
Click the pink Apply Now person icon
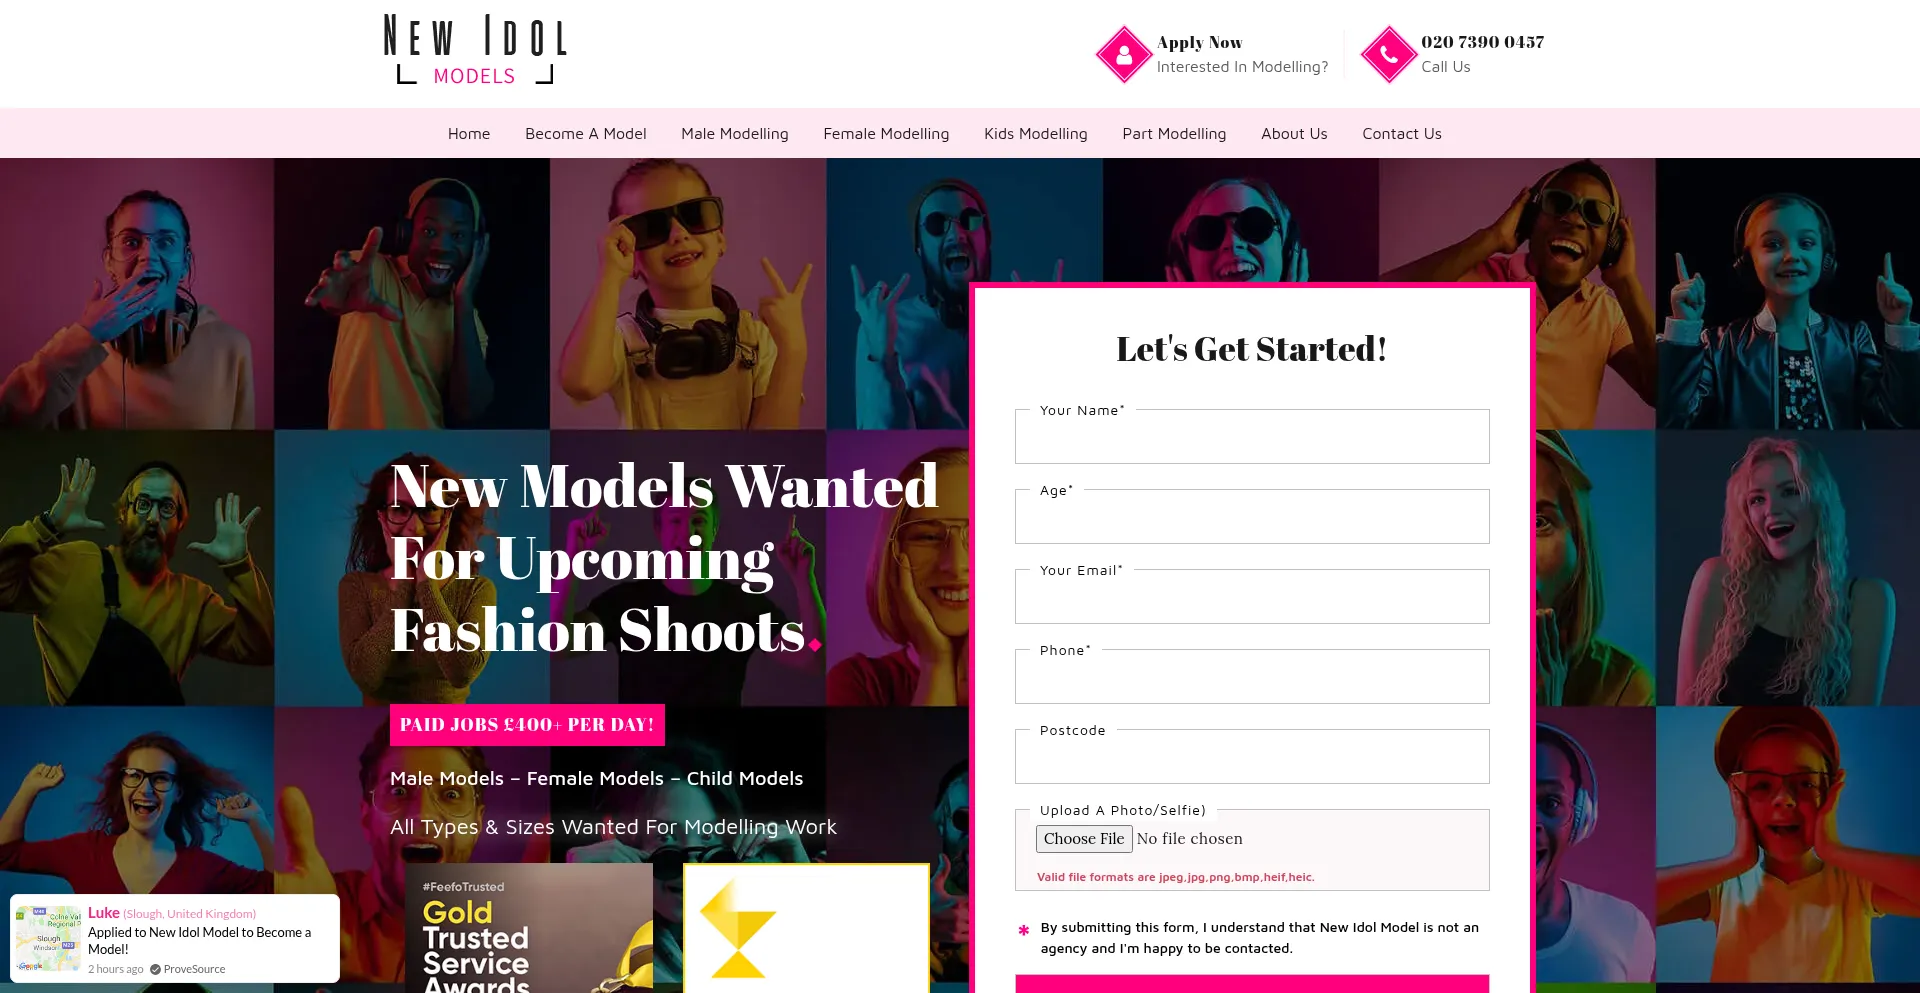1124,54
